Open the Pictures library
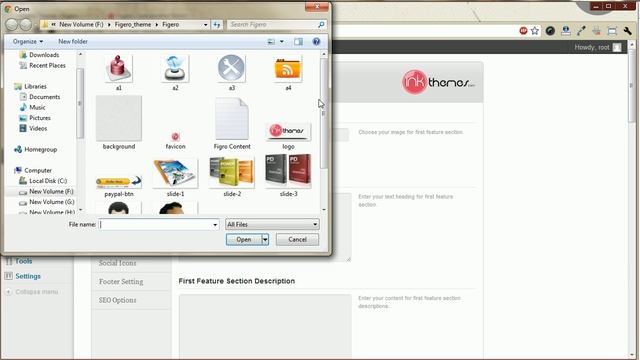This screenshot has height=360, width=640. [35, 118]
